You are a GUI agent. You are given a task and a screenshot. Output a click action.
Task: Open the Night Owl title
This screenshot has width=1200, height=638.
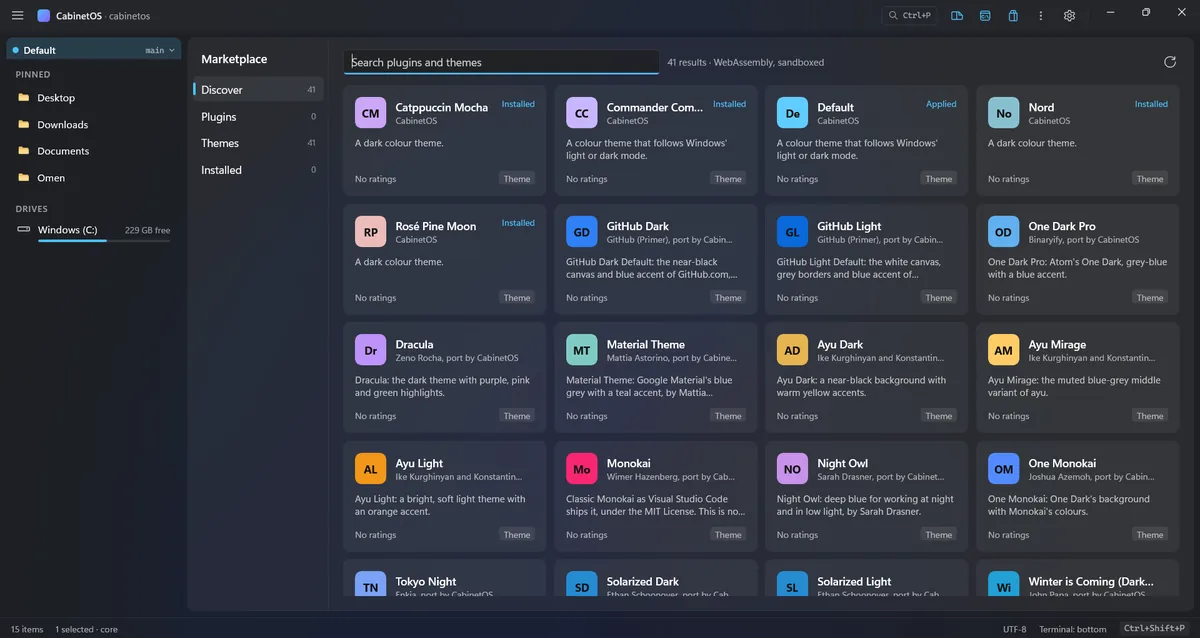pos(842,463)
